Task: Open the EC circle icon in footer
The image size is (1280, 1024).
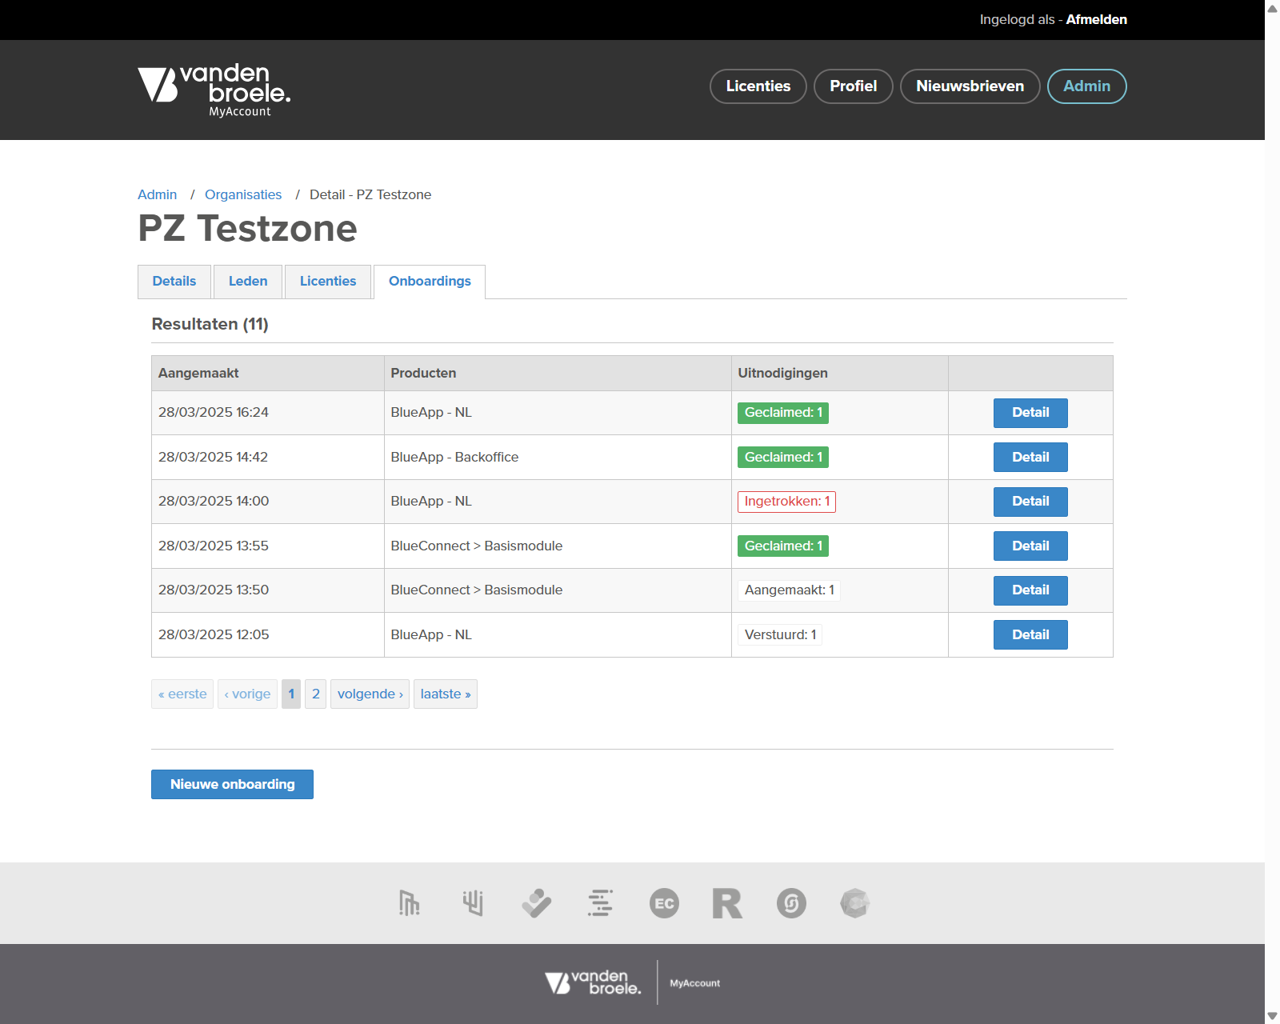Action: point(664,903)
